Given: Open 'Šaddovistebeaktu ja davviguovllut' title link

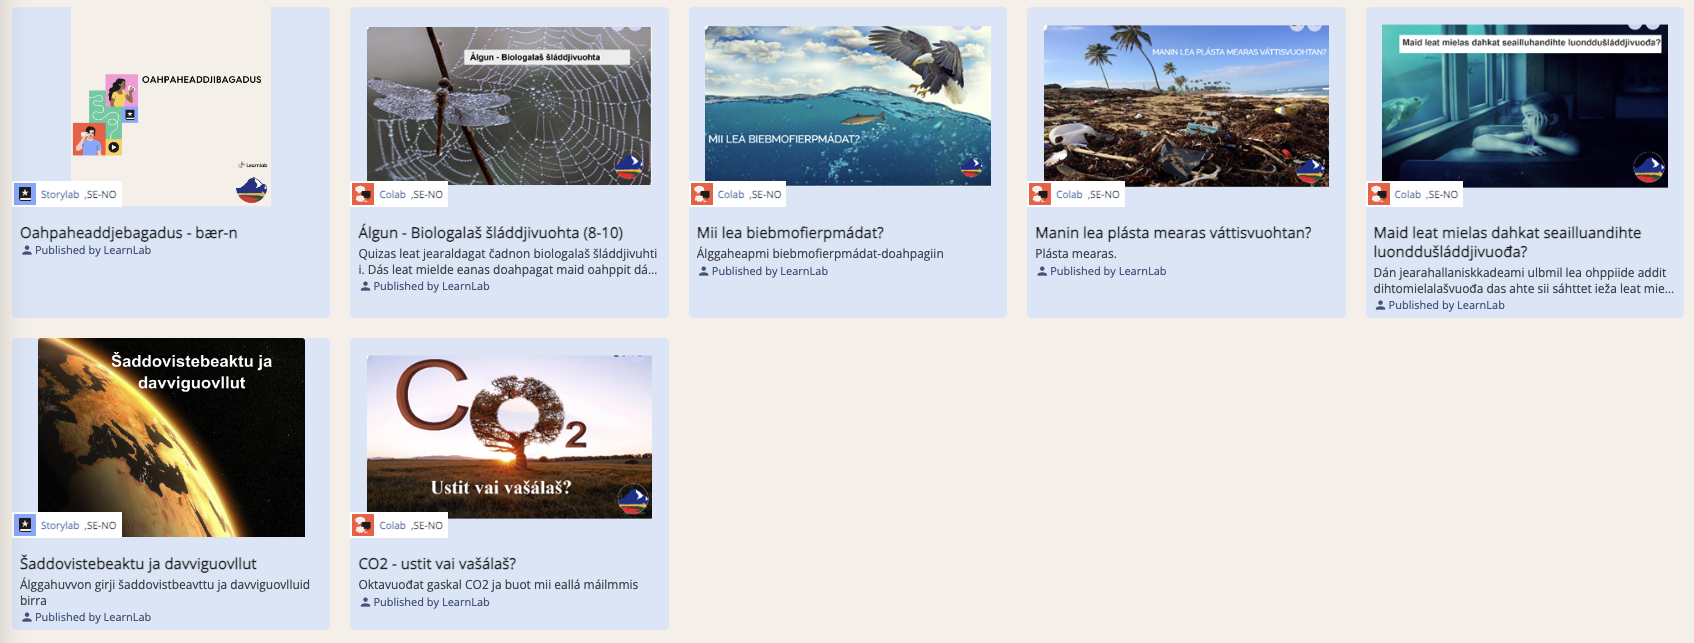Looking at the screenshot, I should (x=138, y=564).
